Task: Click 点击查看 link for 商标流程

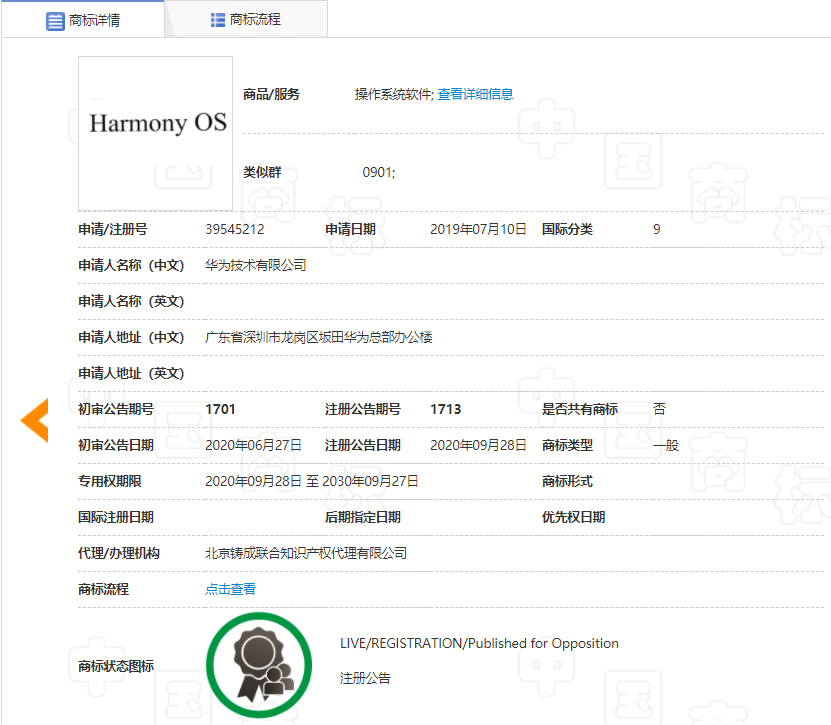Action: pos(231,589)
